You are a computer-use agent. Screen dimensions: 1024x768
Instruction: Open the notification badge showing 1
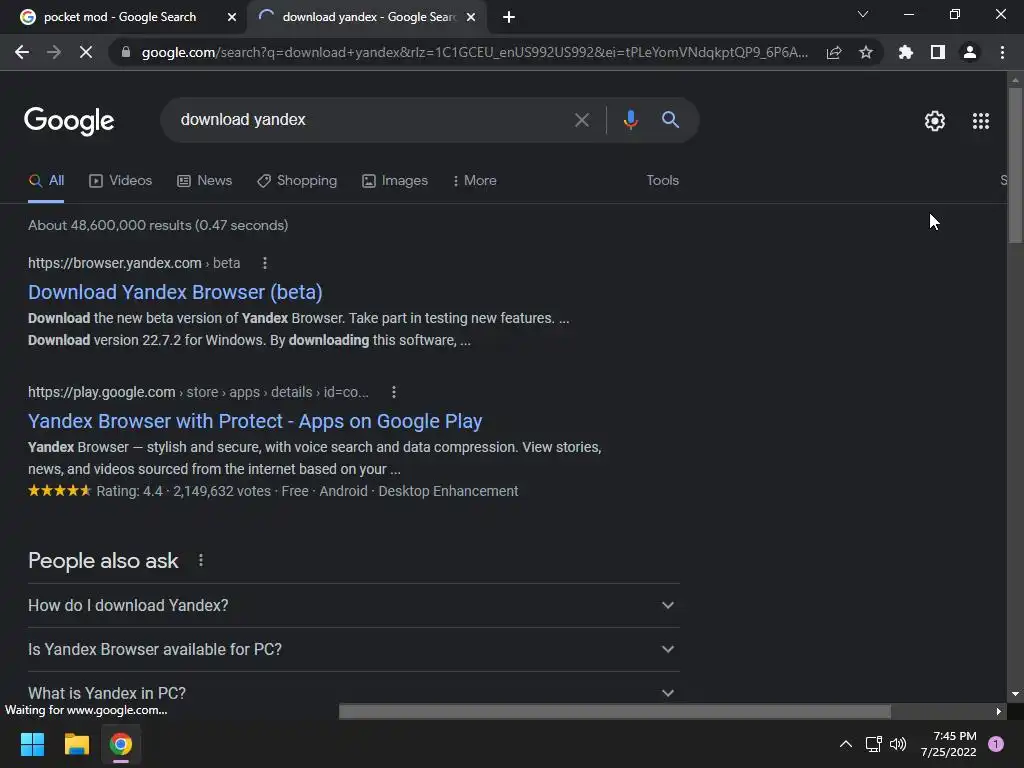[996, 744]
